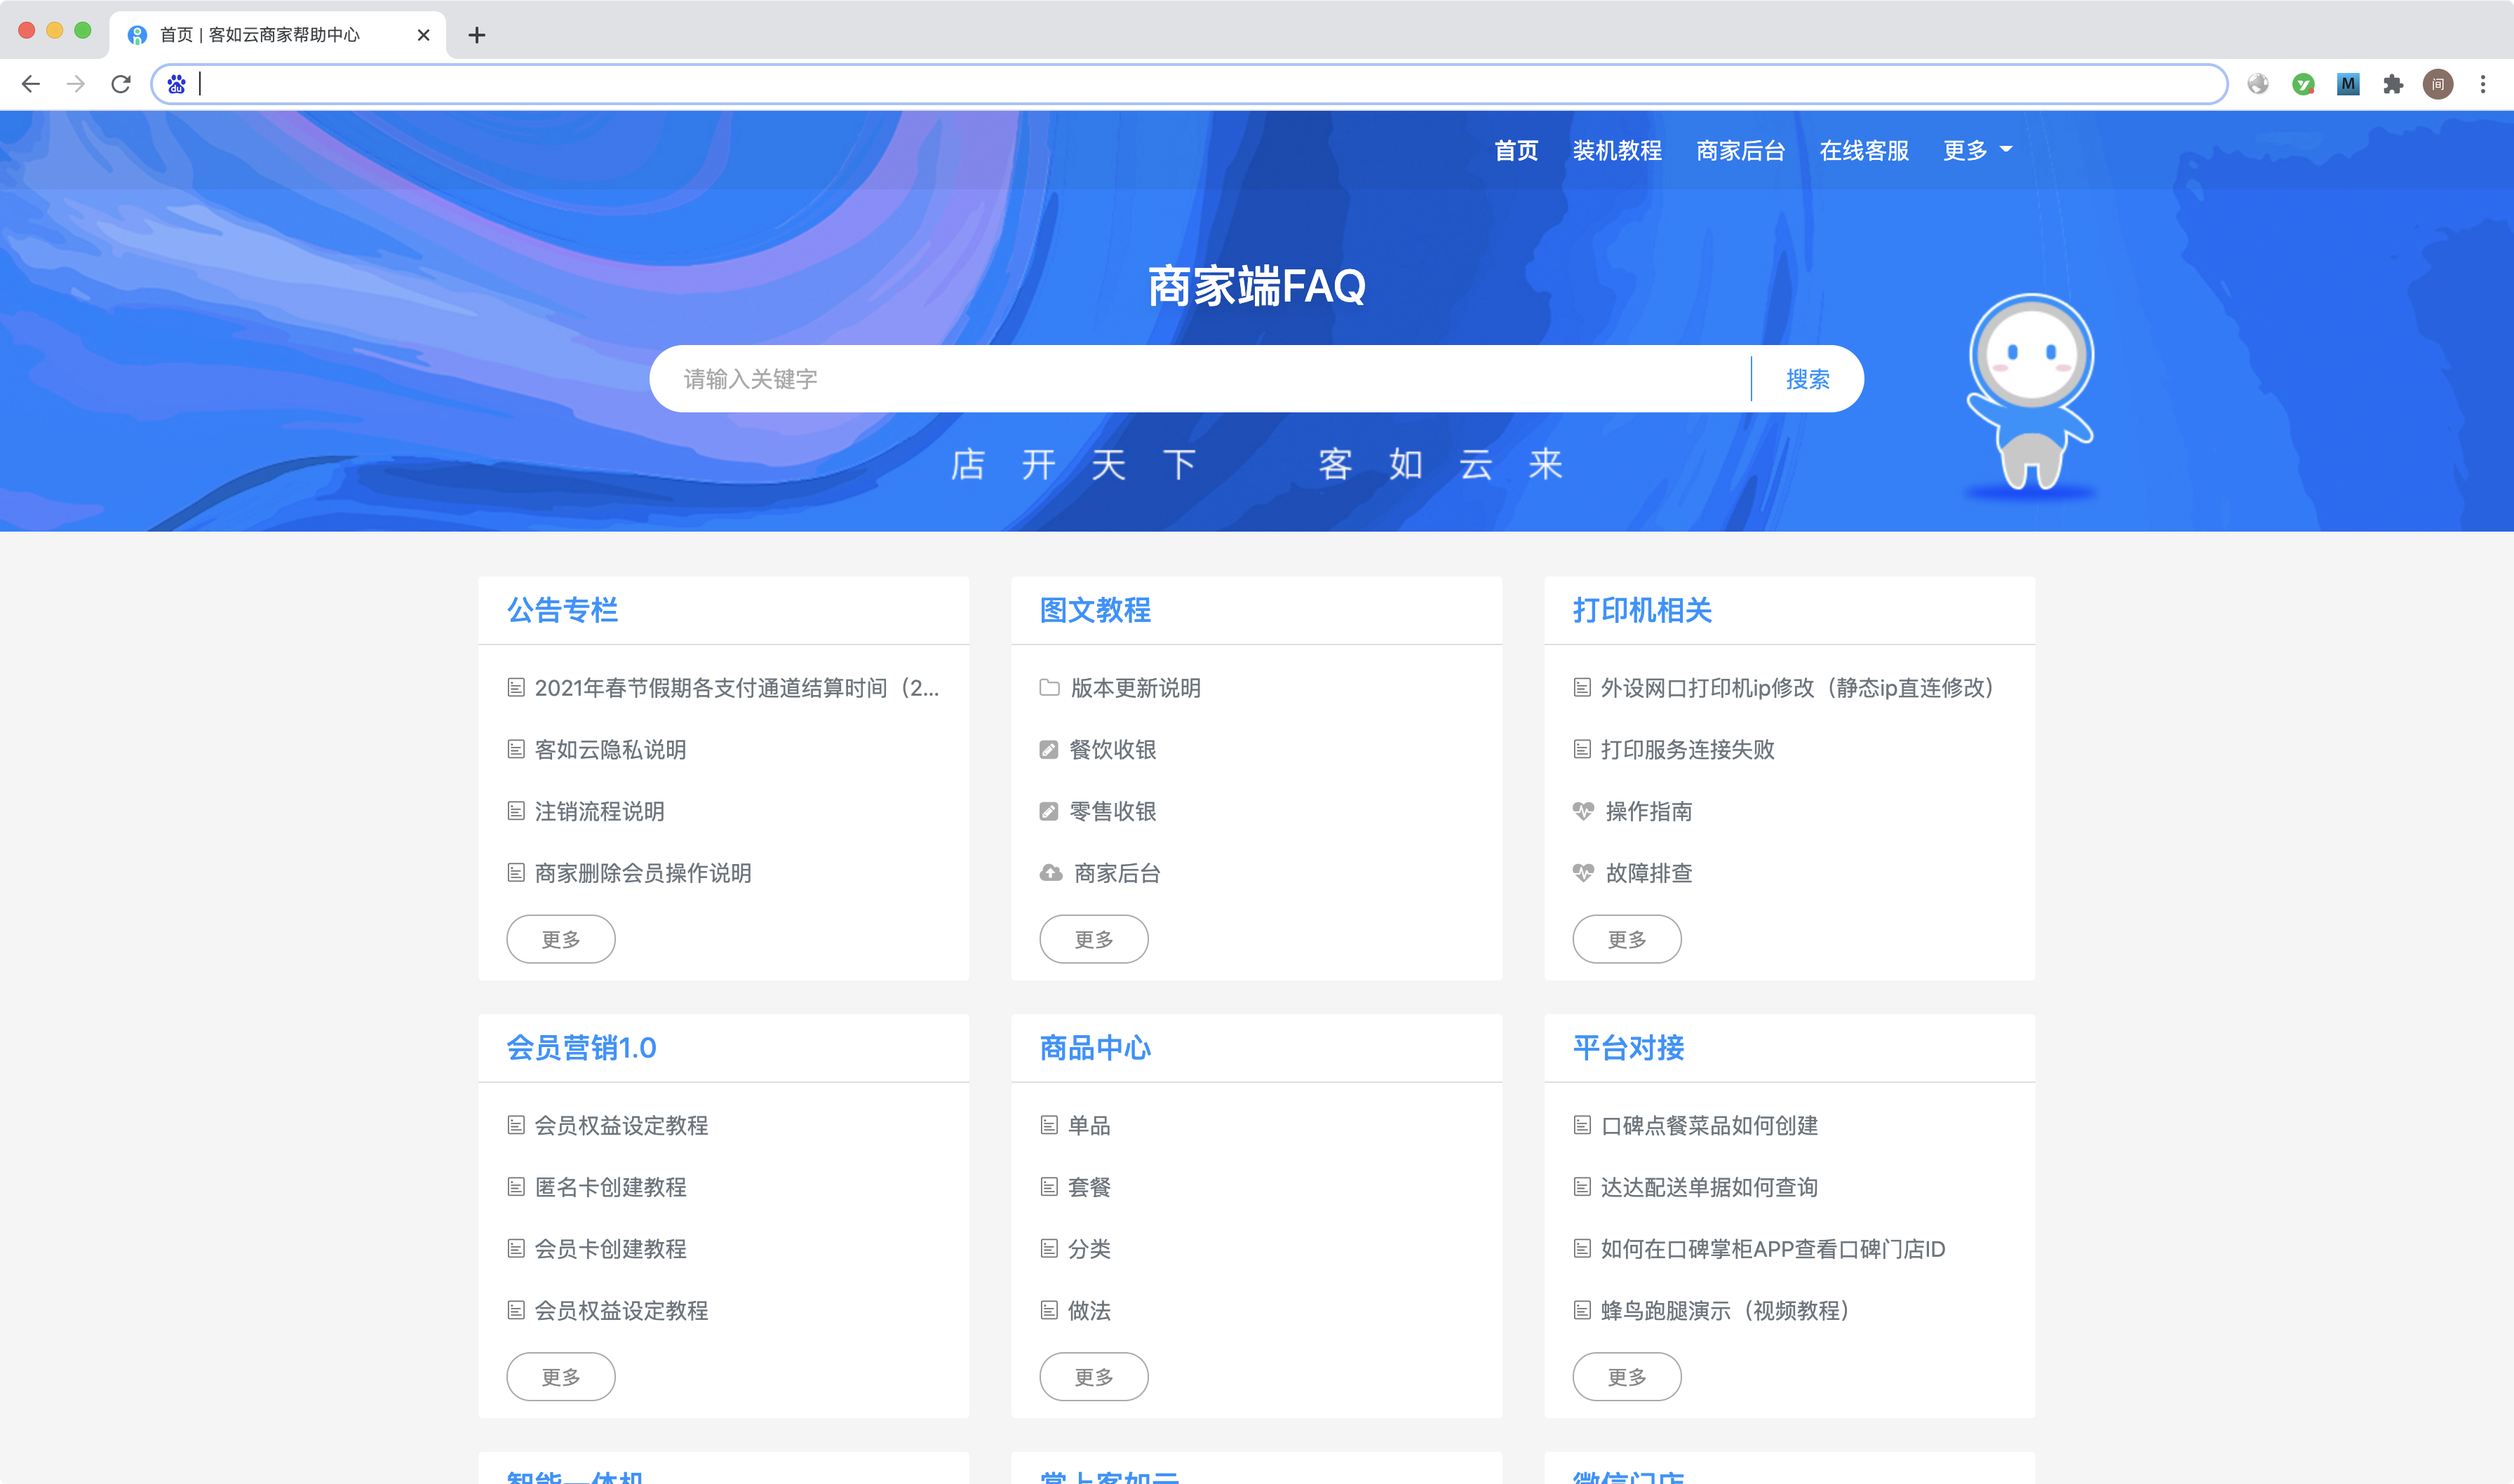The image size is (2514, 1484).
Task: Click 更多 under 会员营销1.0
Action: pyautogui.click(x=561, y=1378)
